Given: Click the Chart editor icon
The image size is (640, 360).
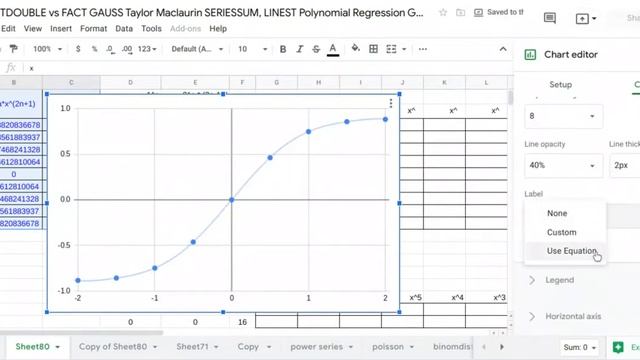Looking at the screenshot, I should click(x=530, y=55).
